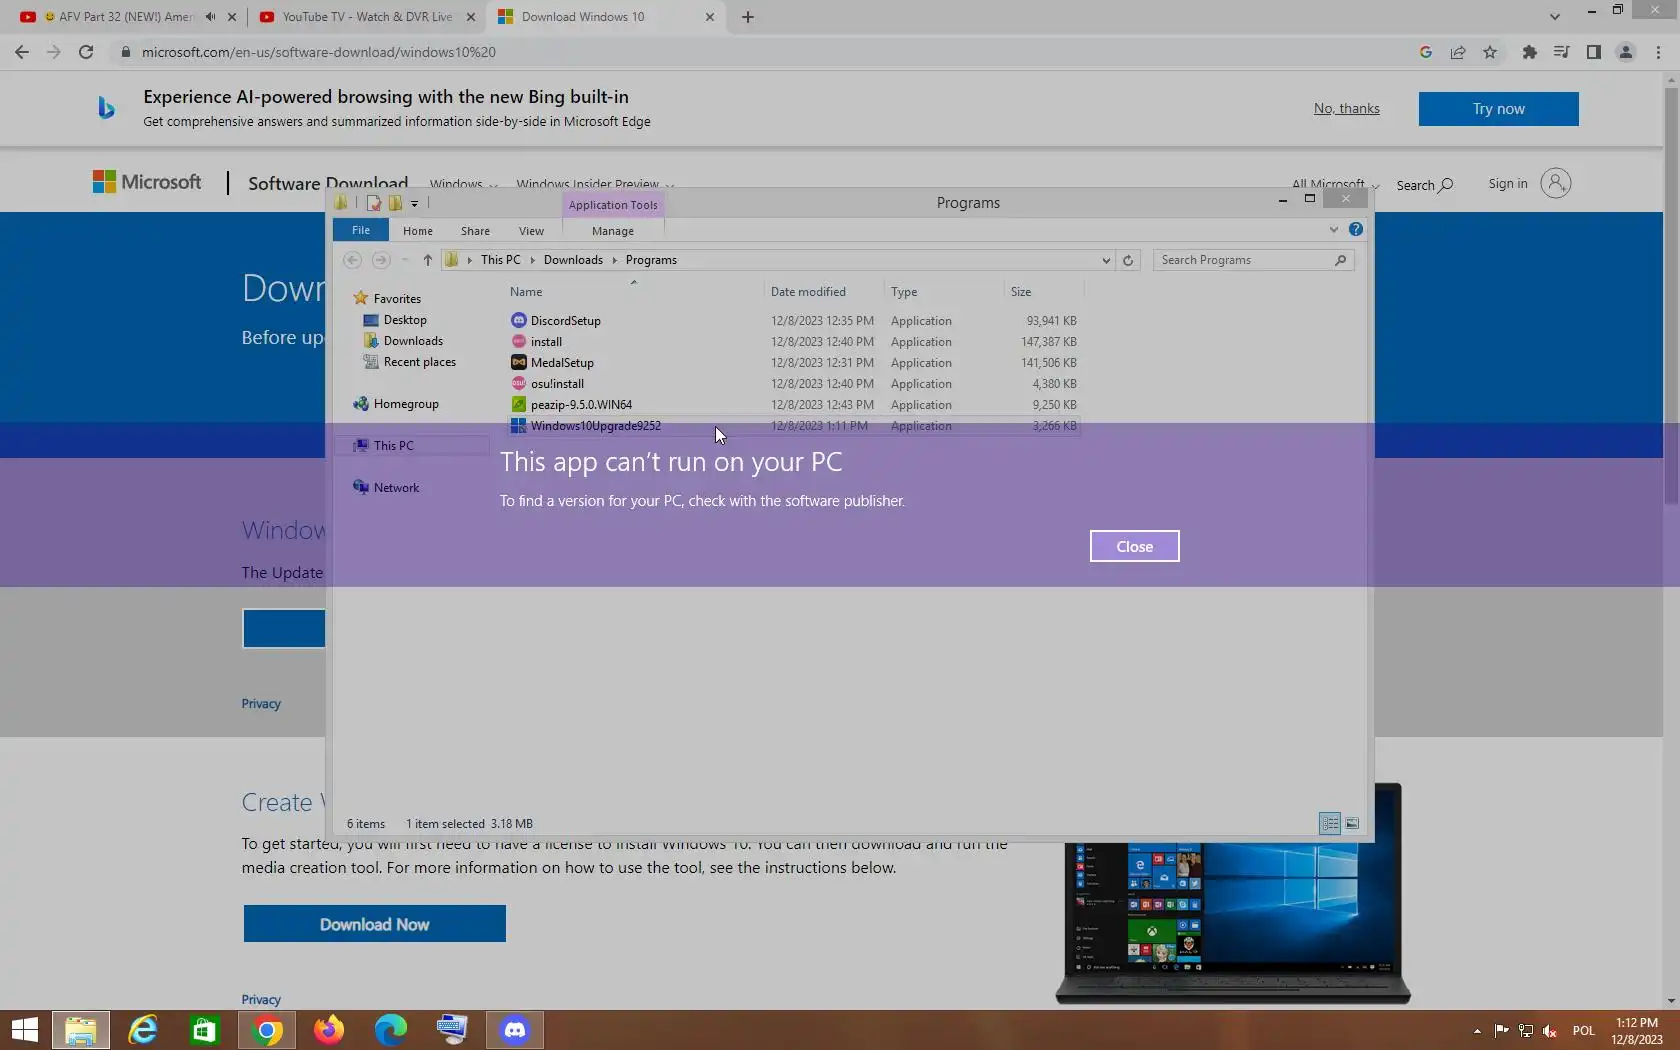Refresh the Programs folder listing
This screenshot has height=1050, width=1680.
1128,260
